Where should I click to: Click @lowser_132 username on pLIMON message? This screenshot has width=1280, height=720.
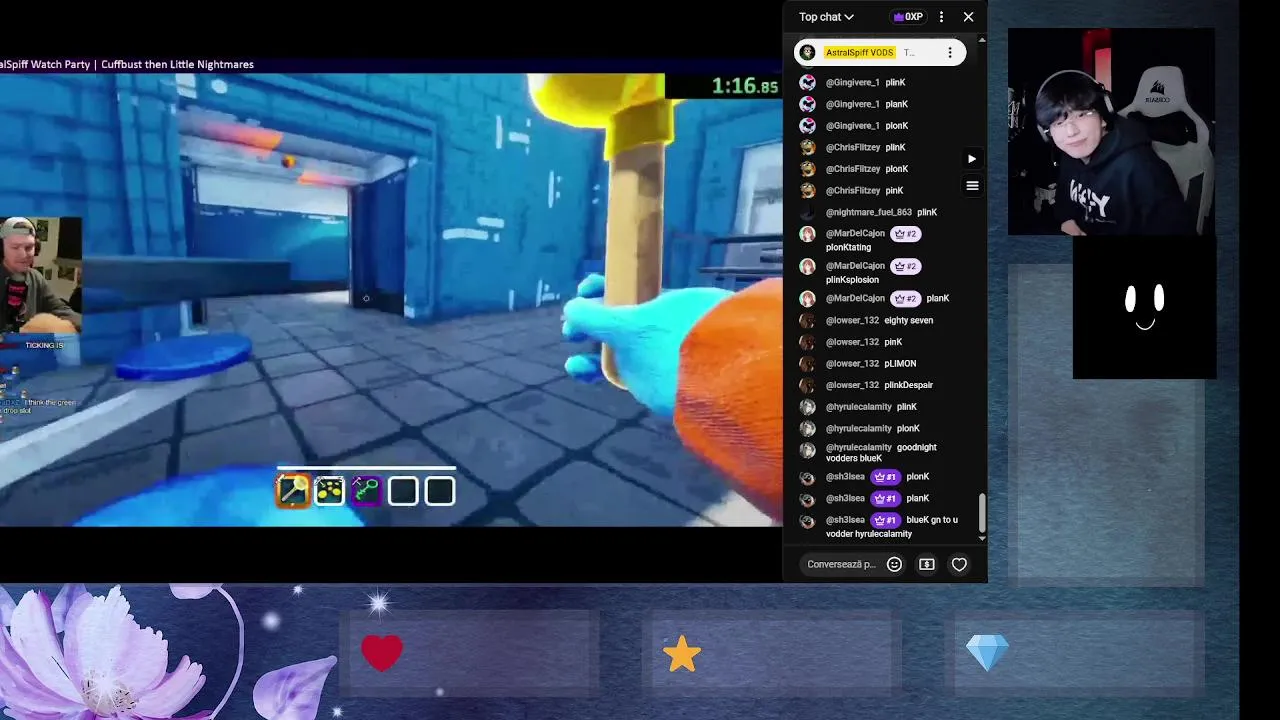pos(852,364)
